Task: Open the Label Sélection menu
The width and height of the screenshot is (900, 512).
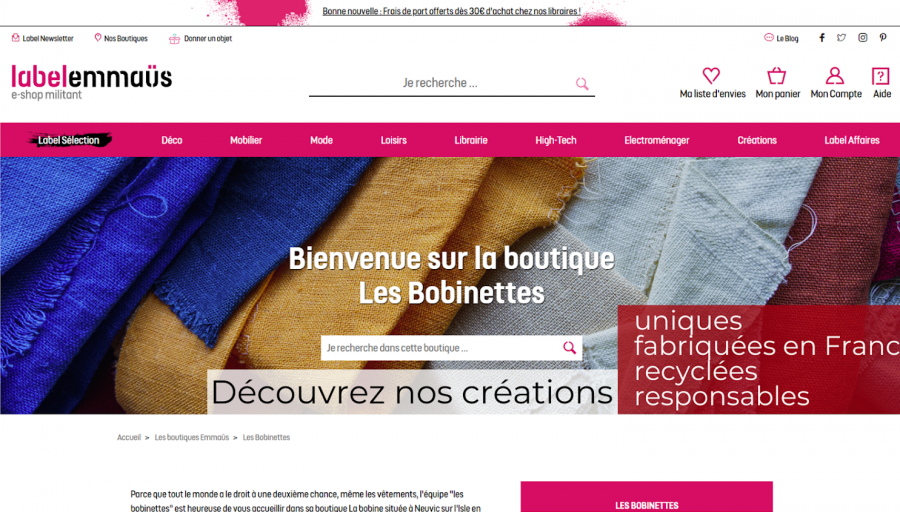Action: click(69, 140)
